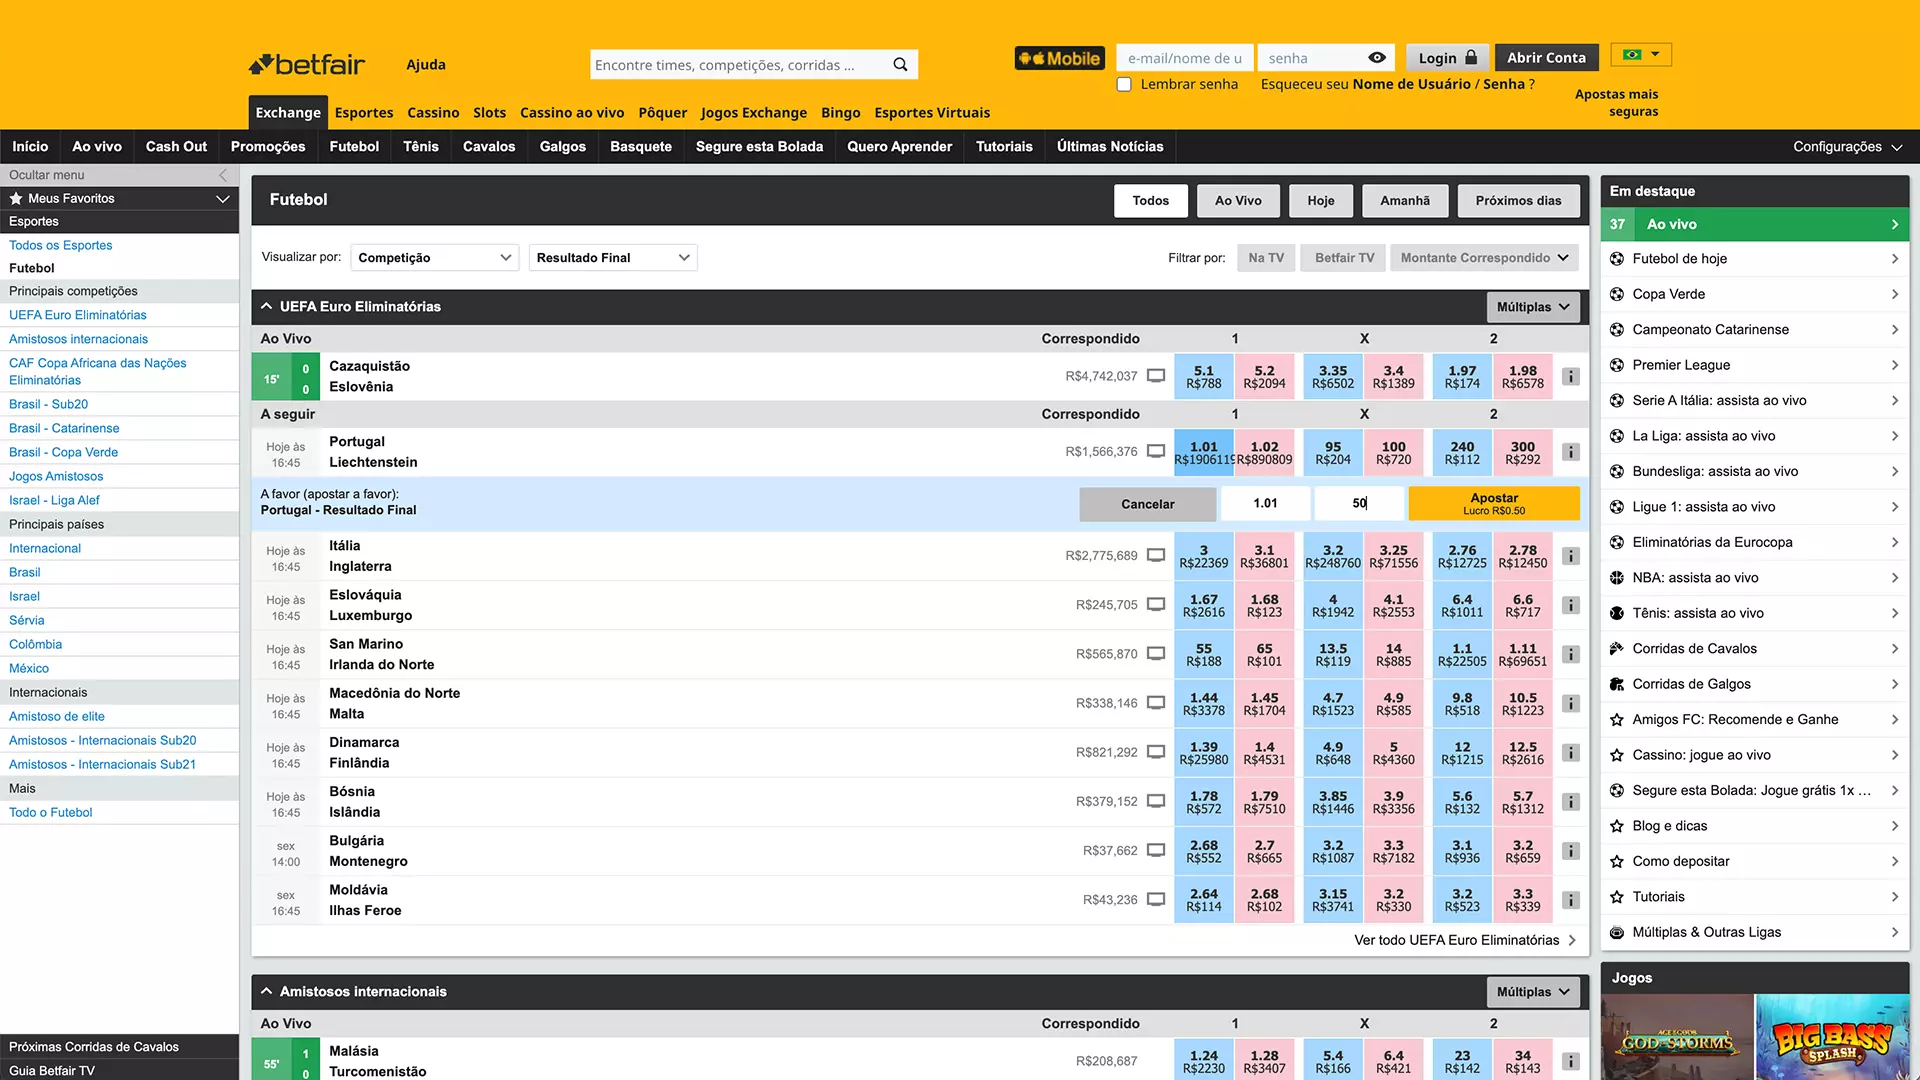The image size is (1920, 1080).
Task: Open Montante Correspondido dropdown
Action: pos(1484,258)
